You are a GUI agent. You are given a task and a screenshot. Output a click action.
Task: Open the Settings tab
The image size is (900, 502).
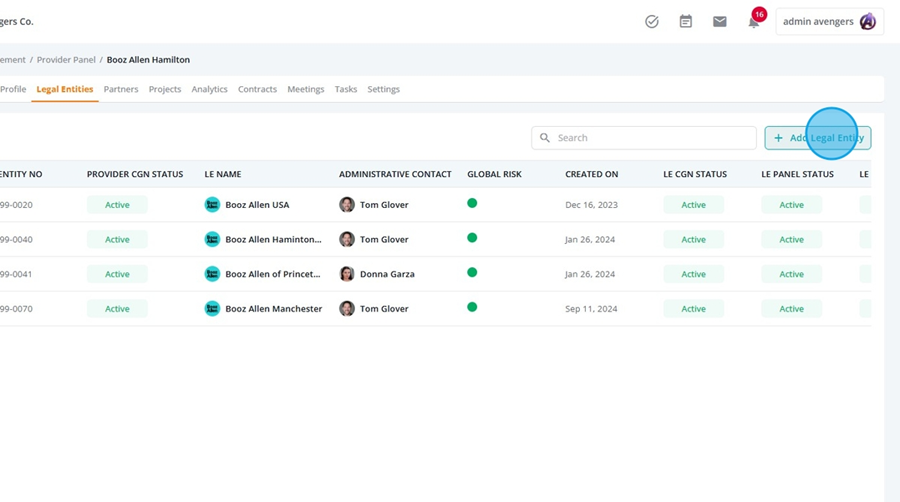click(383, 89)
